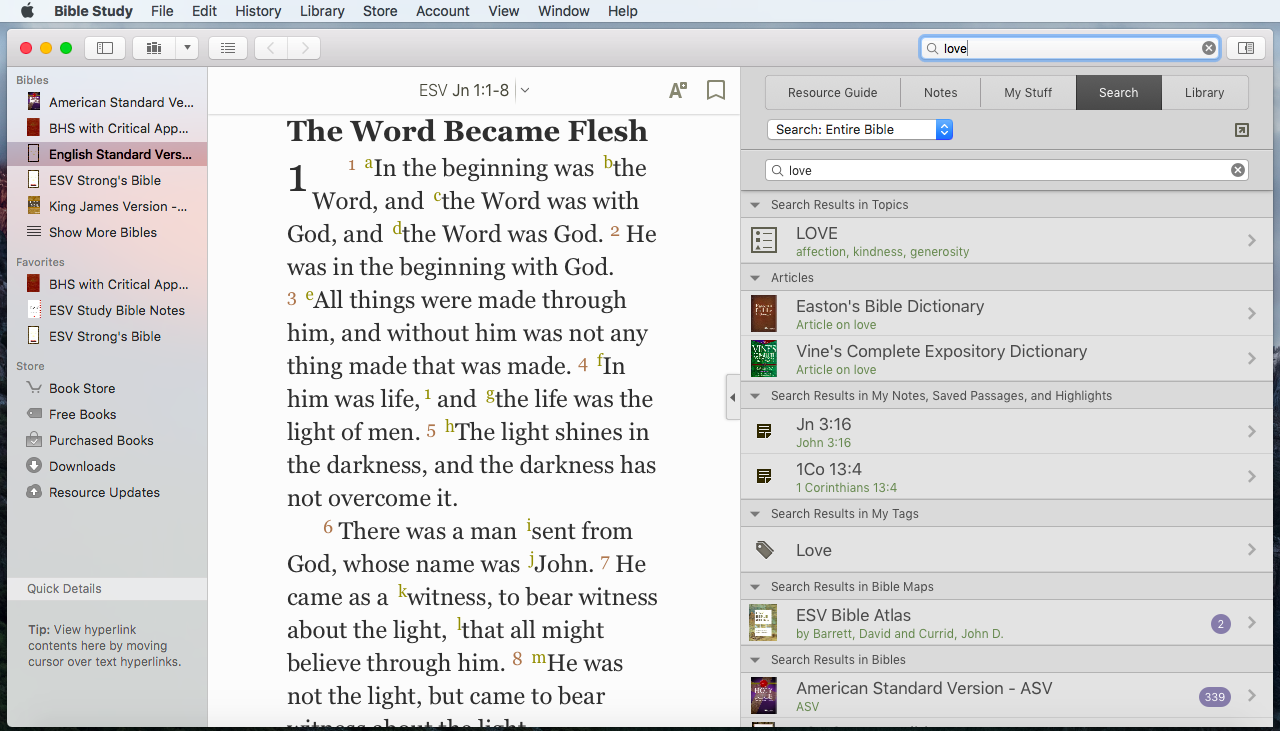
Task: Open ESV Strong's Bible under Favorites
Action: pyautogui.click(x=107, y=336)
